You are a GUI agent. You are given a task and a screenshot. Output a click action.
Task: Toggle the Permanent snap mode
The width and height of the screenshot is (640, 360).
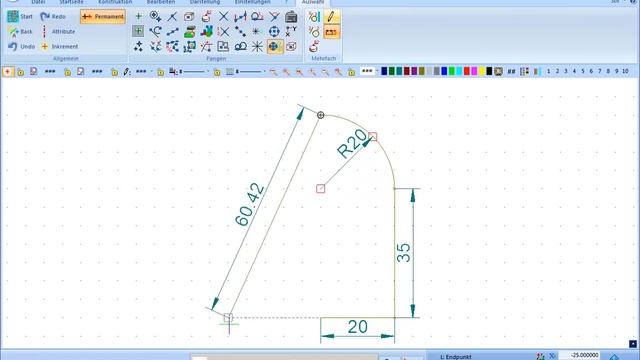pyautogui.click(x=103, y=17)
